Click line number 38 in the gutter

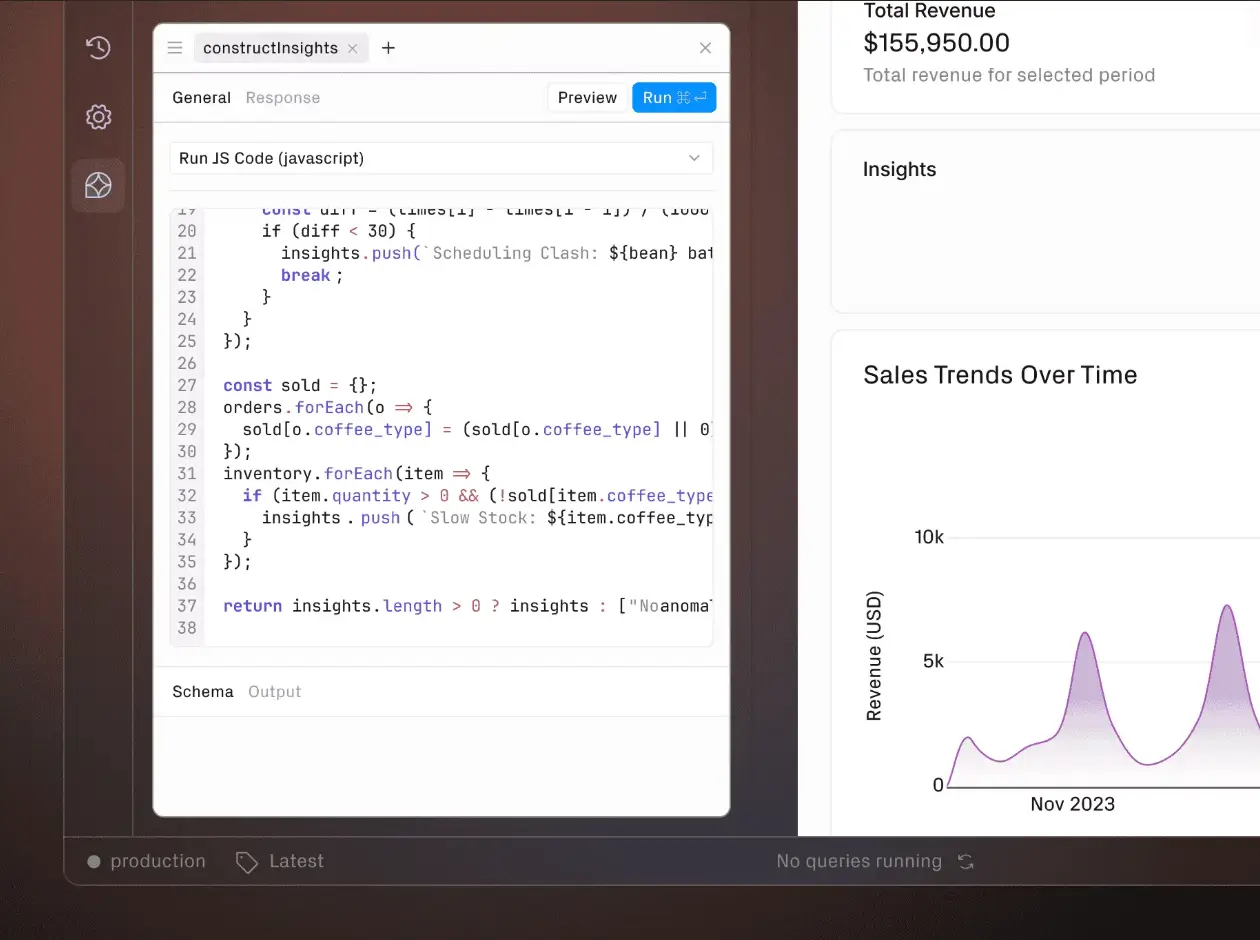click(x=186, y=628)
